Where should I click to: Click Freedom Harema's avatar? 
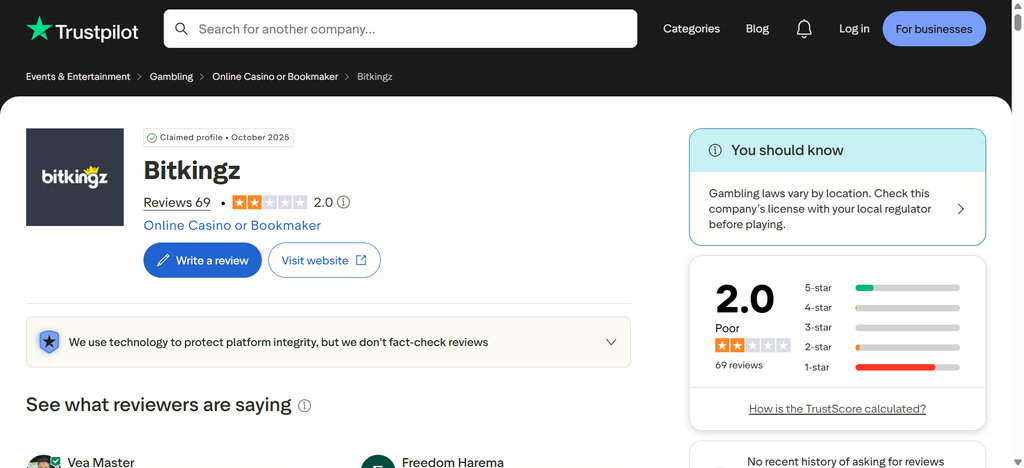378,461
